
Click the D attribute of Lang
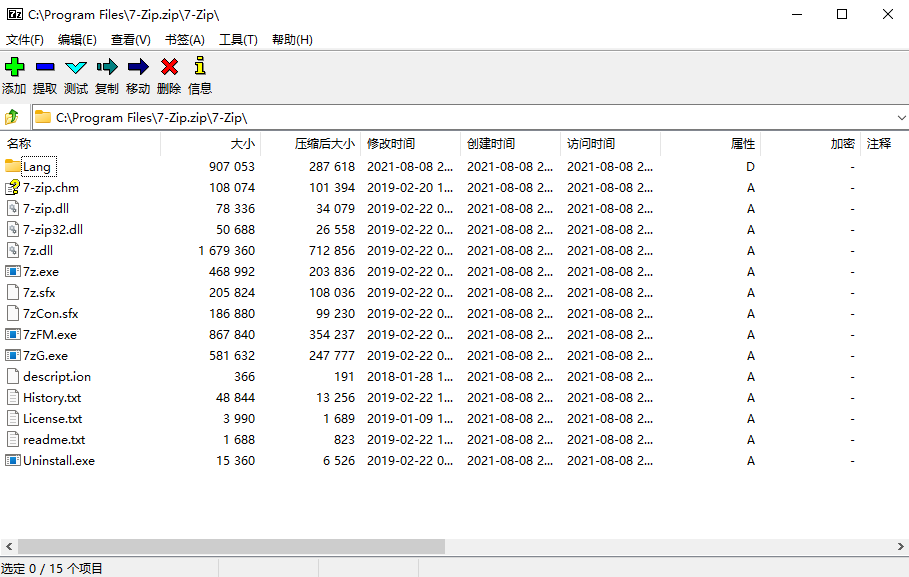coord(750,166)
